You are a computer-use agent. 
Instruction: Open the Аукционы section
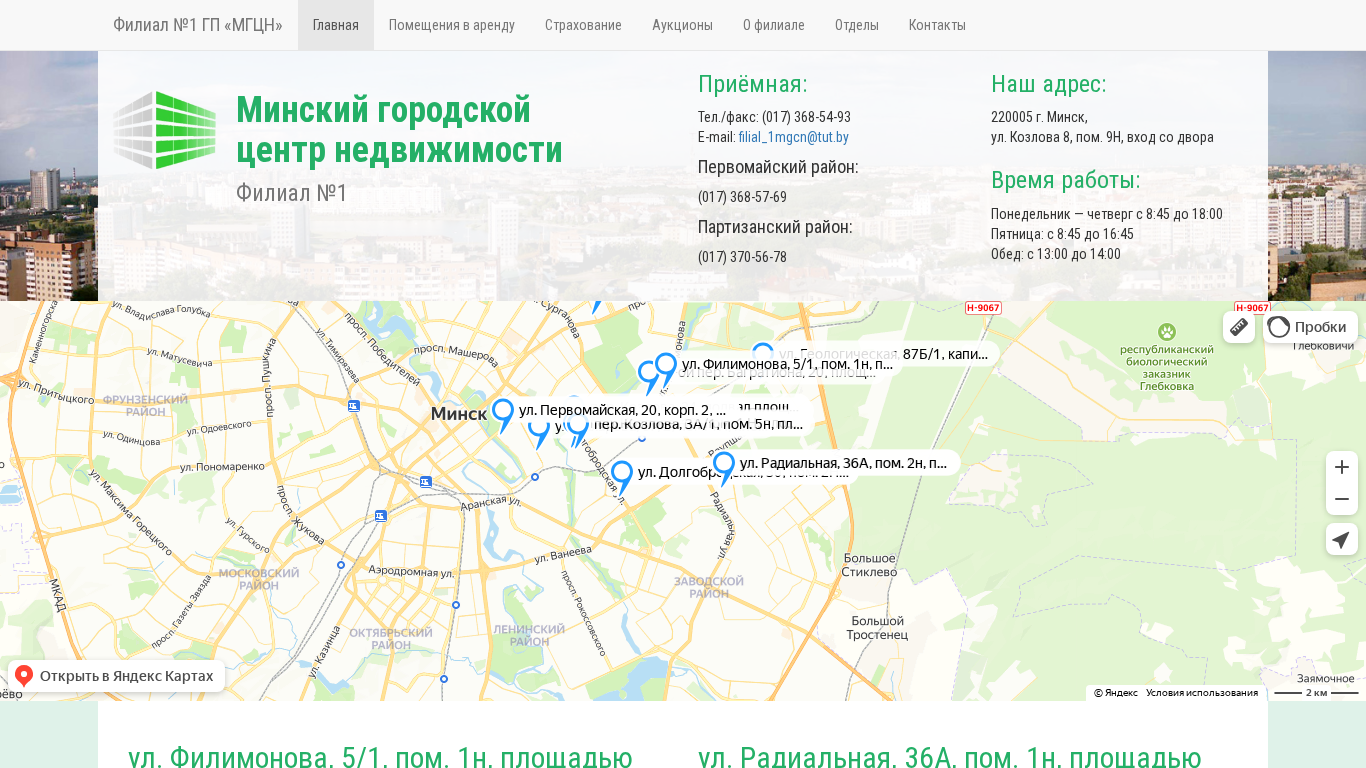coord(682,25)
